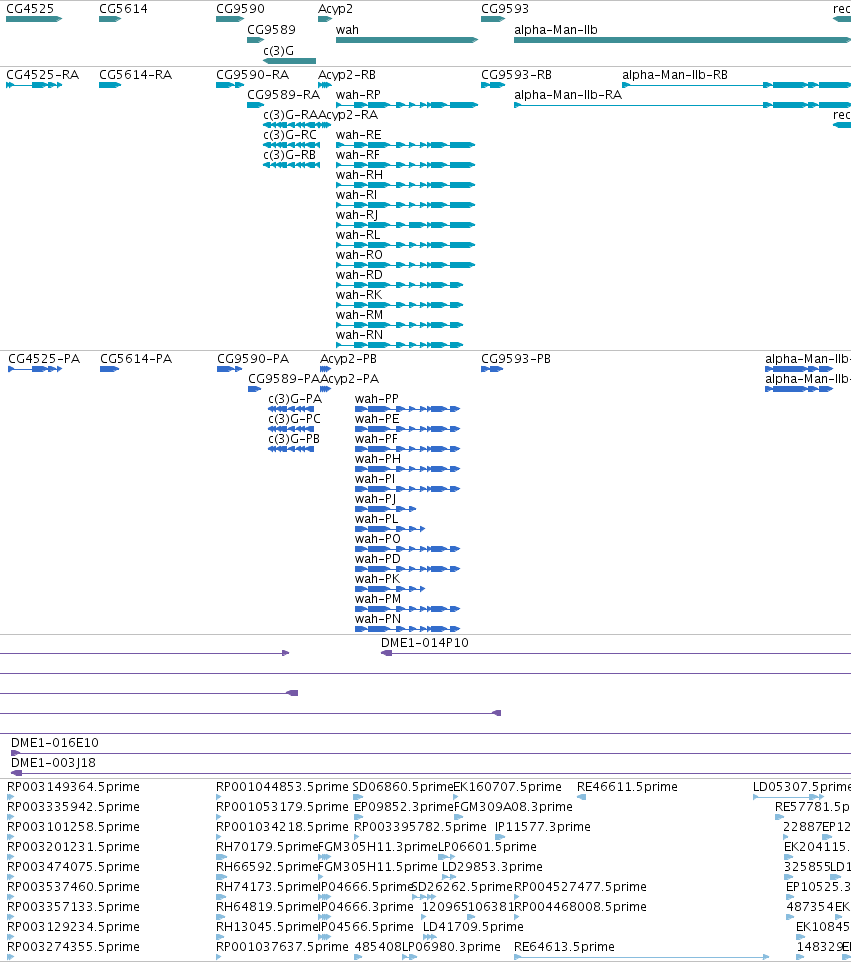The height and width of the screenshot is (962, 851).
Task: Select the wah-RF transcript label
Action: point(358,155)
